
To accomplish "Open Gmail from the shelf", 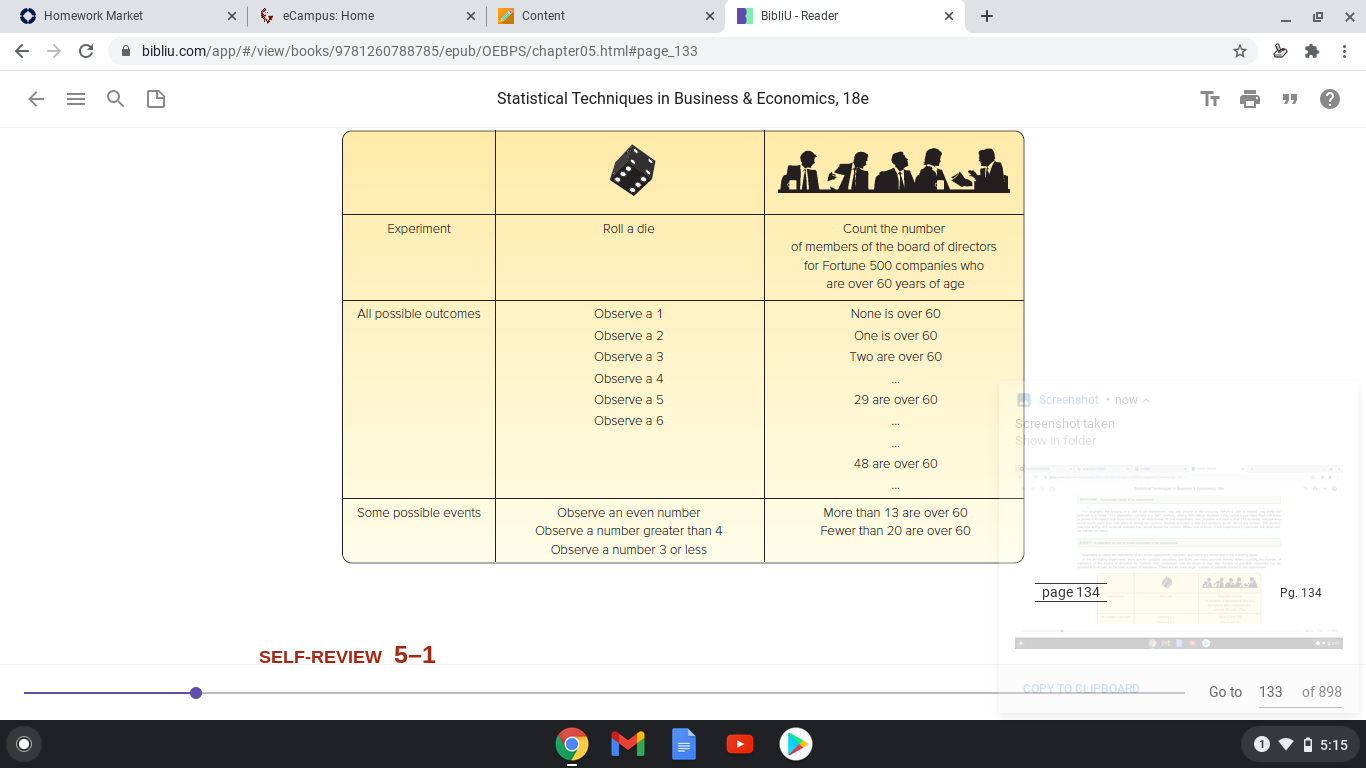I will (628, 744).
